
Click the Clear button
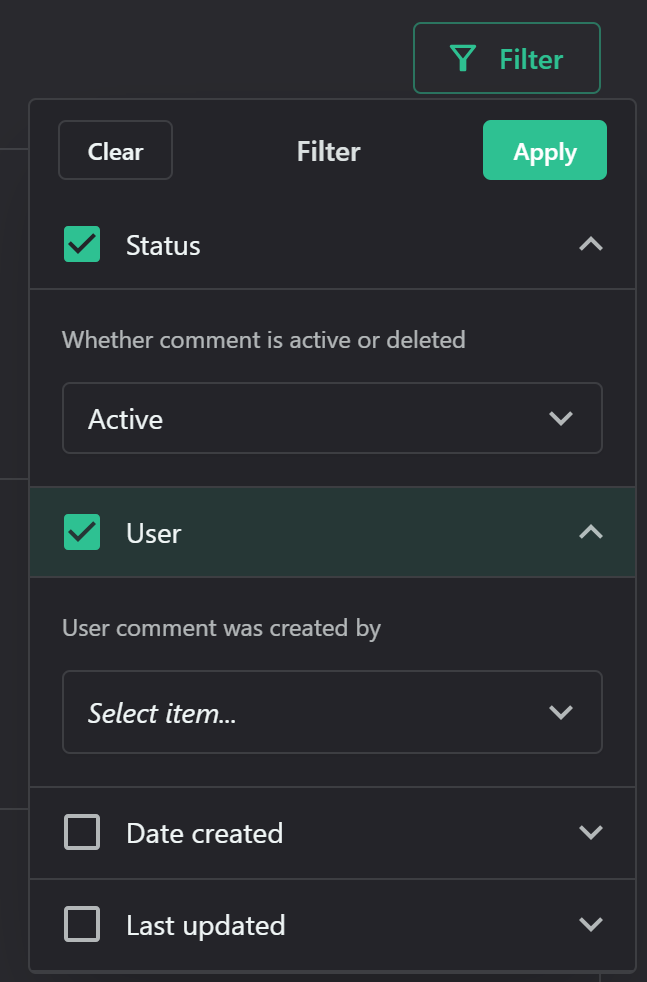pyautogui.click(x=115, y=150)
